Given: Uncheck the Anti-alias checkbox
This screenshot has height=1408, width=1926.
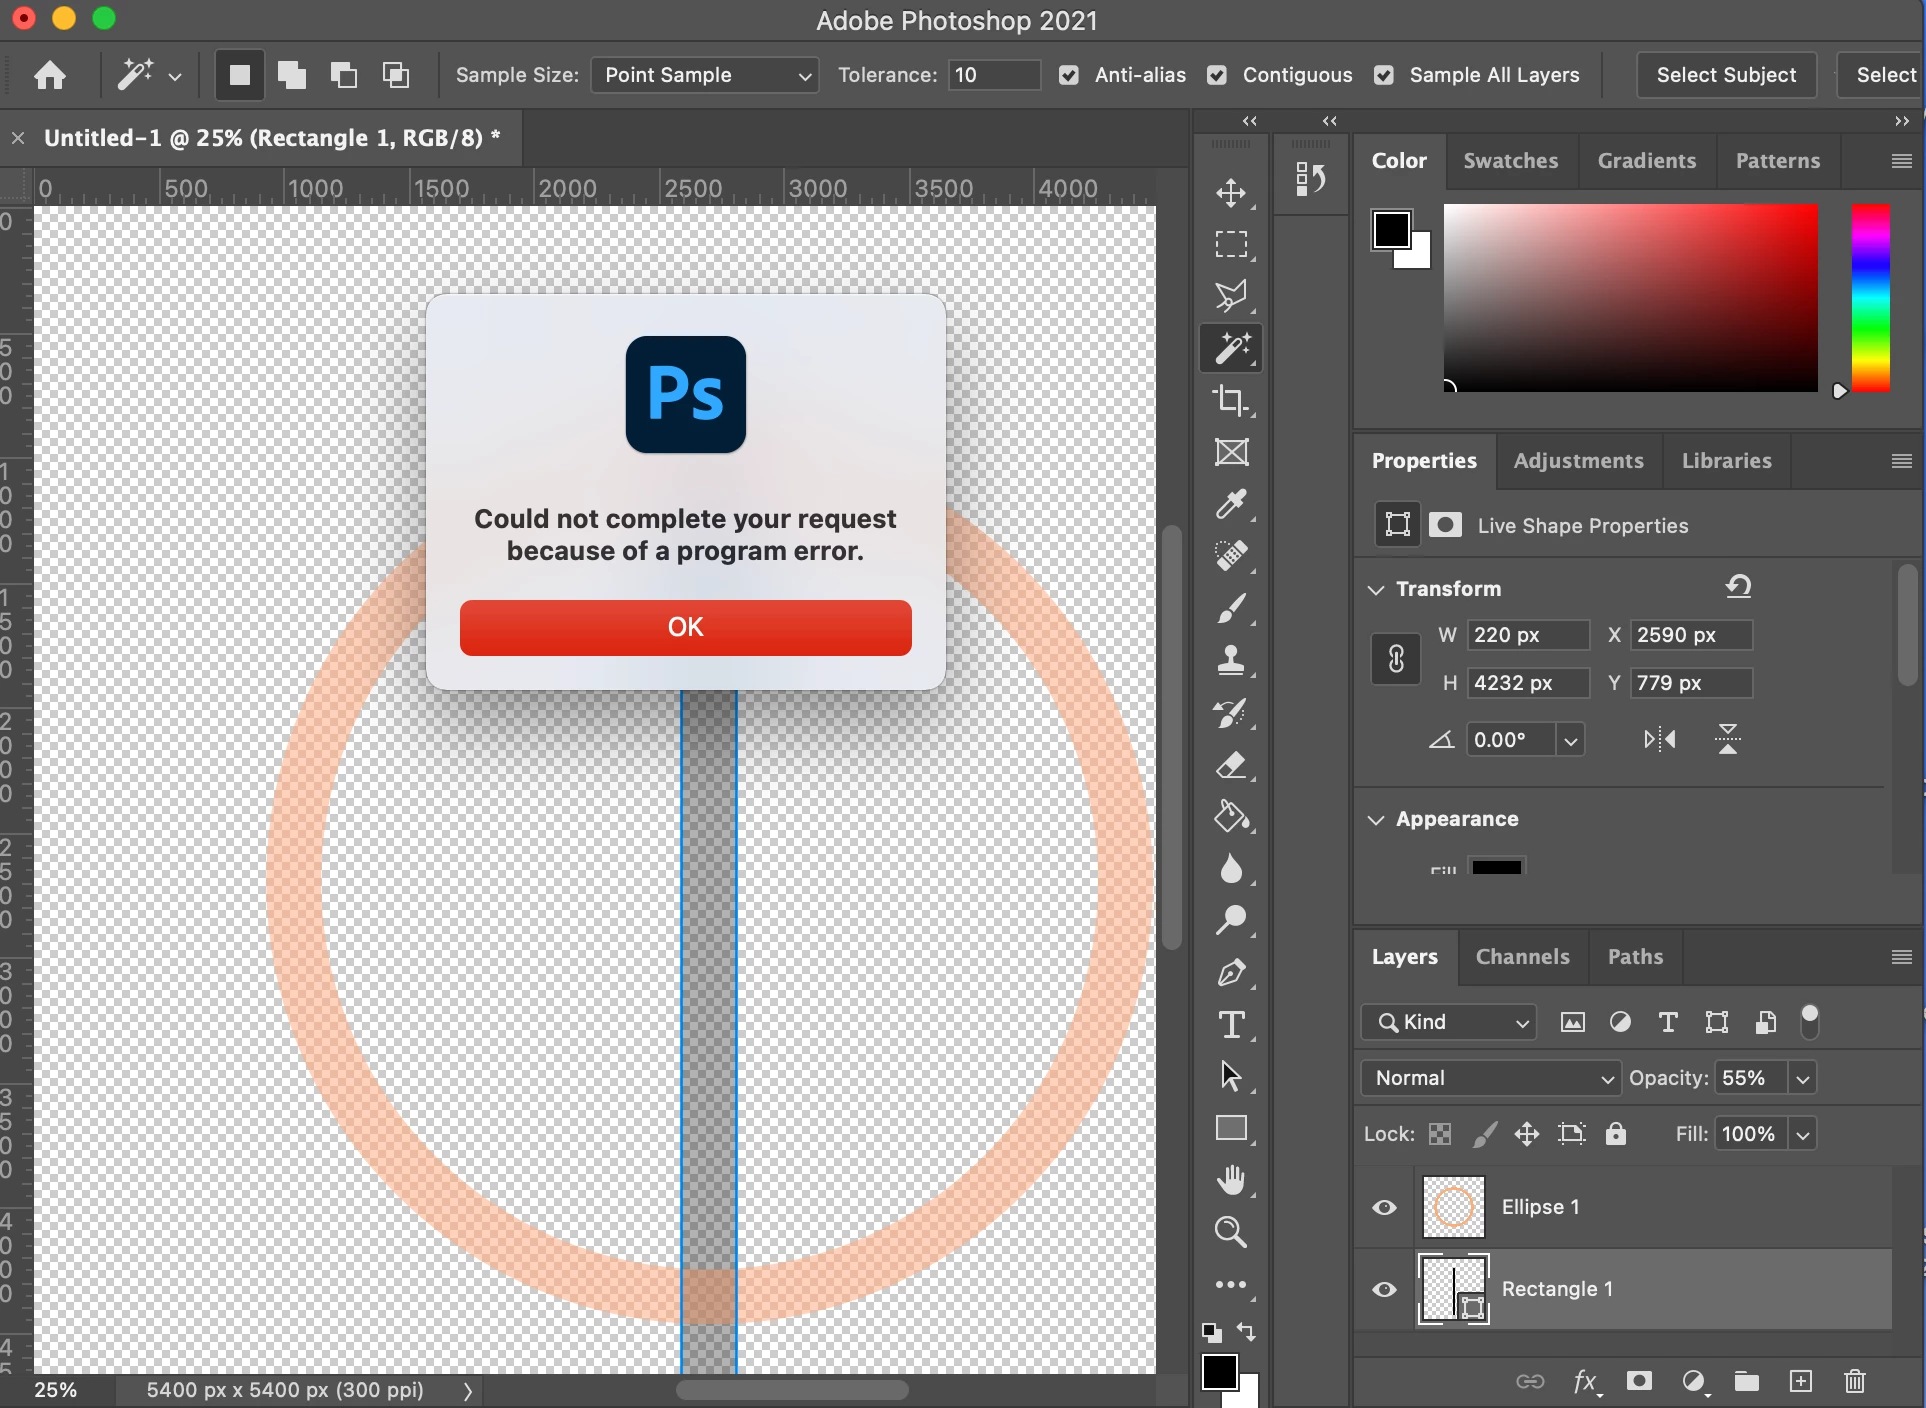Looking at the screenshot, I should (1069, 75).
